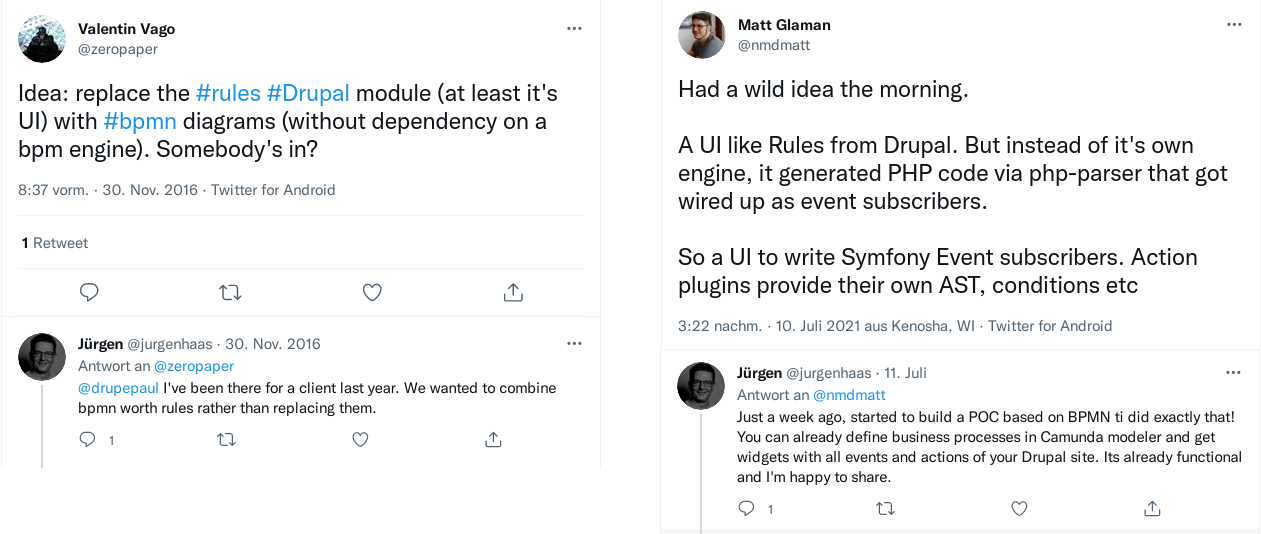Share Jürgen's reply to @nmdmatt
Image resolution: width=1261 pixels, height=534 pixels.
[x=1152, y=508]
